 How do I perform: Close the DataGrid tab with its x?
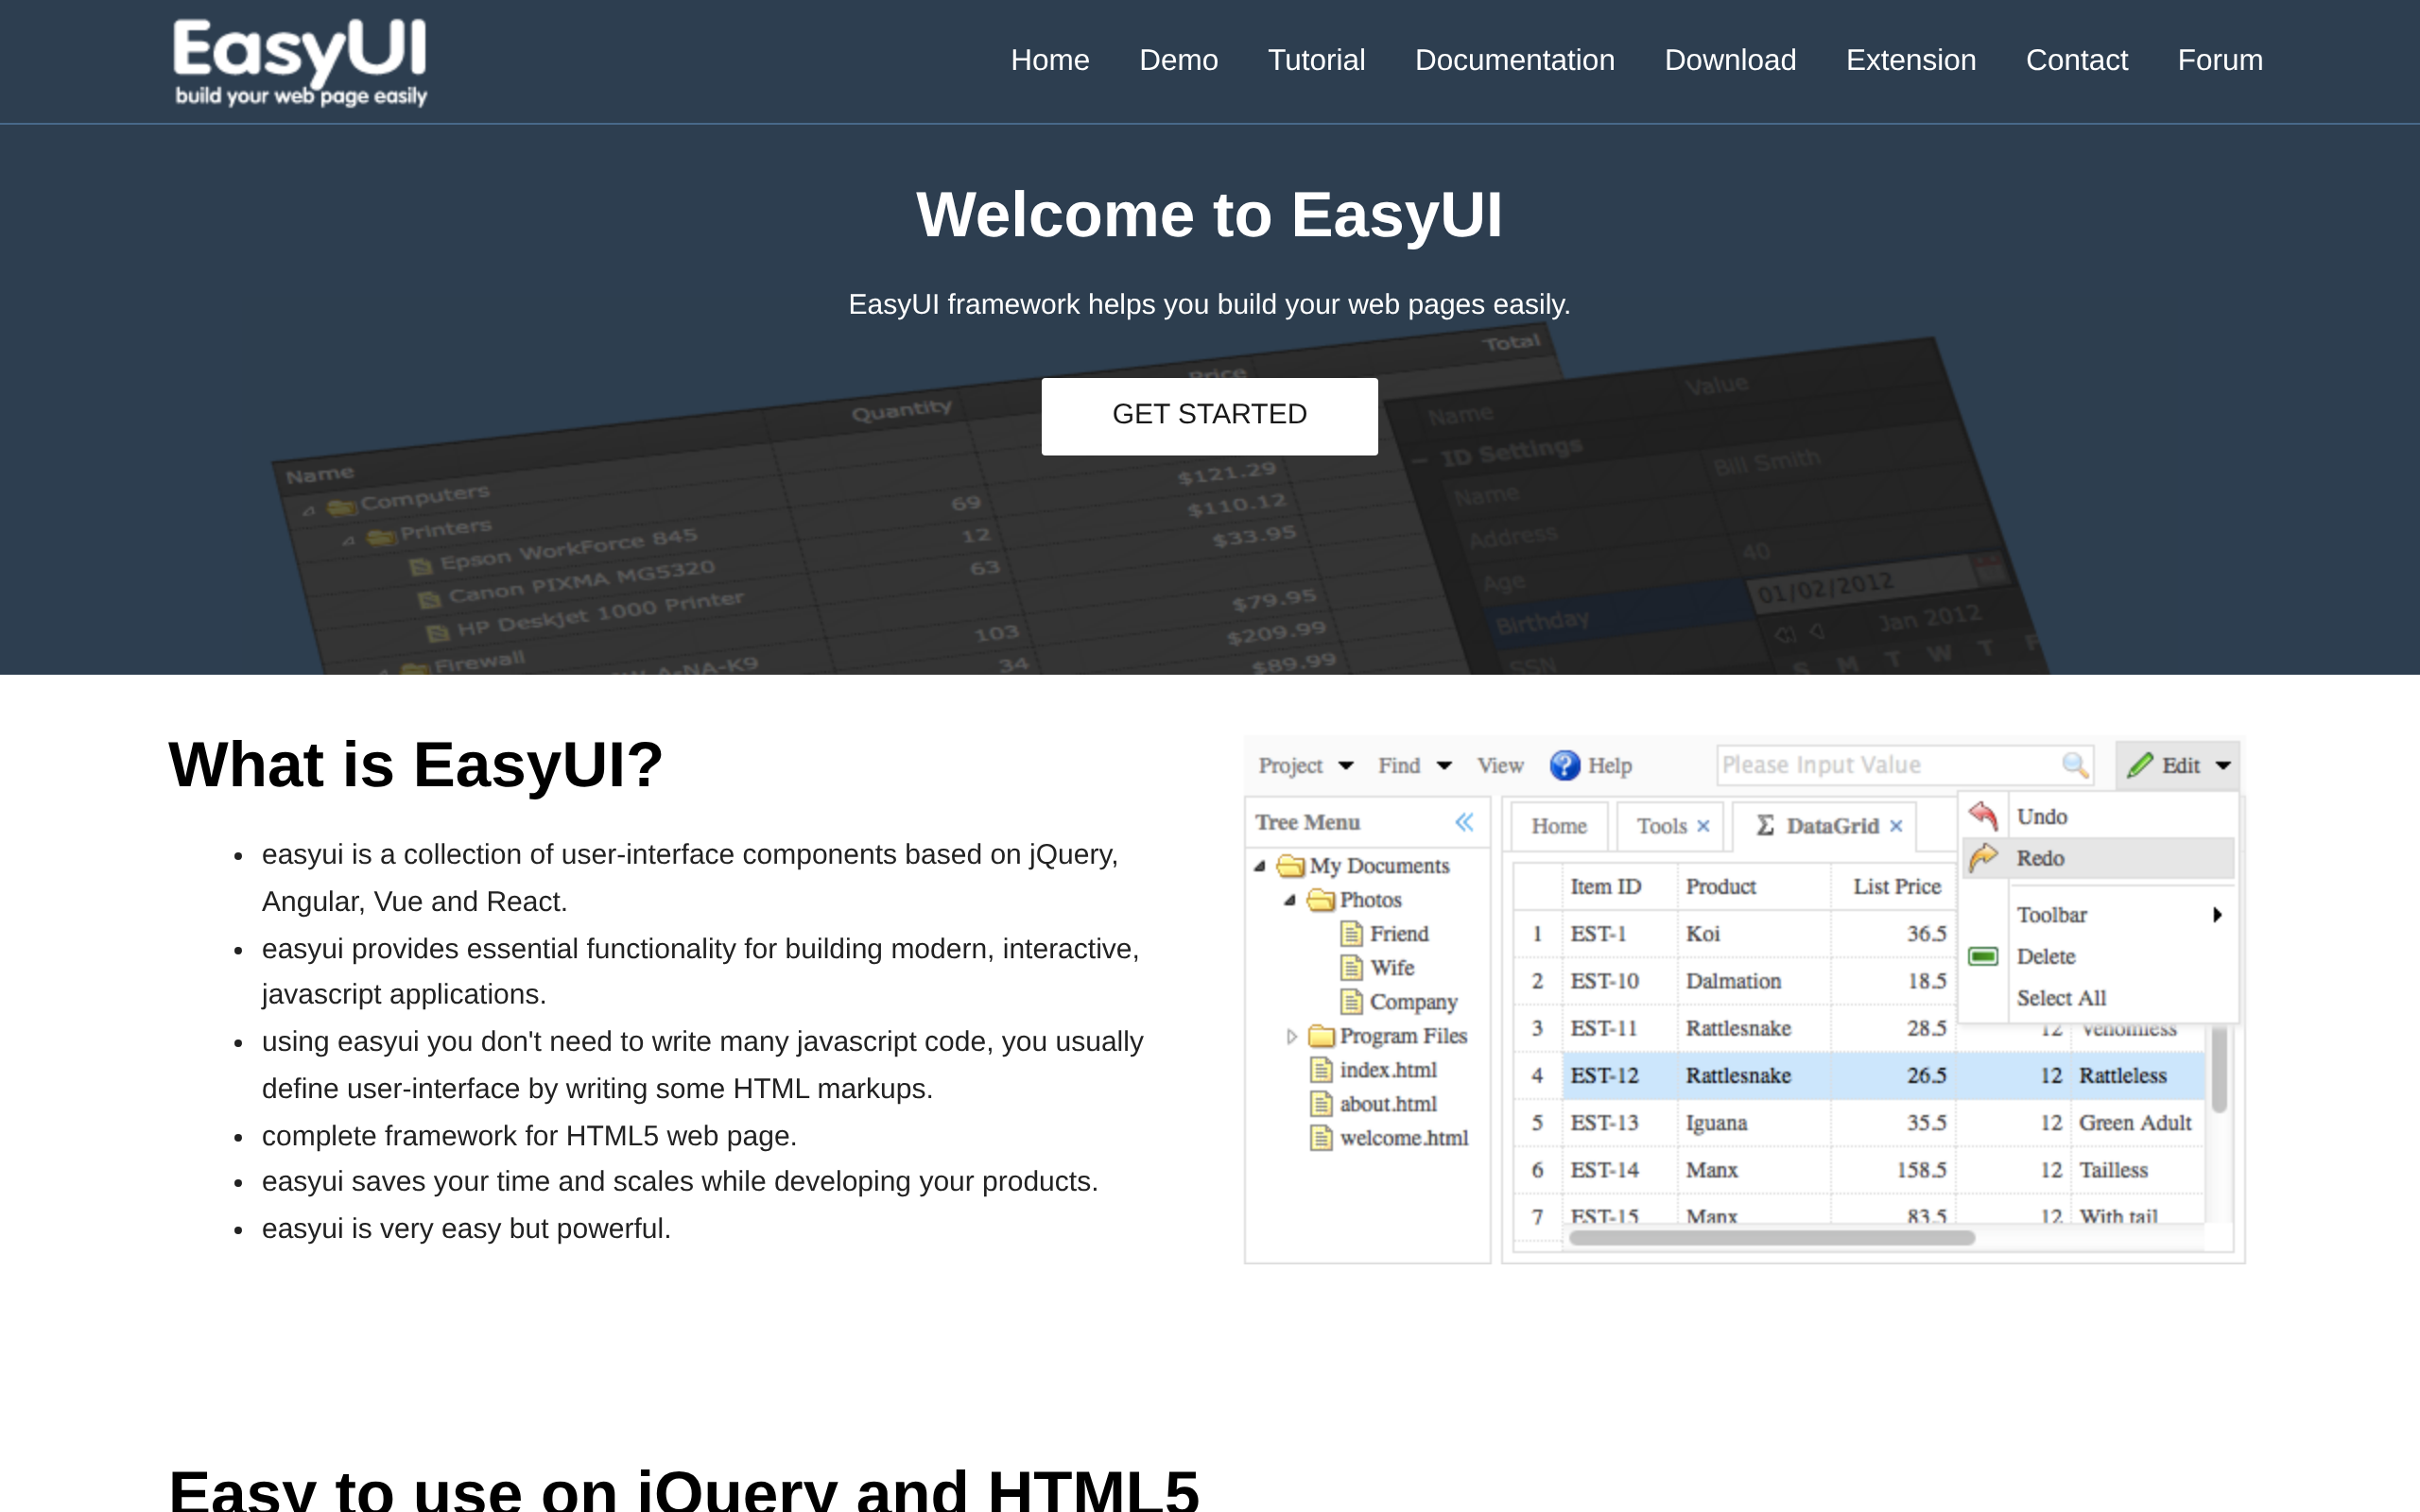pos(1895,826)
